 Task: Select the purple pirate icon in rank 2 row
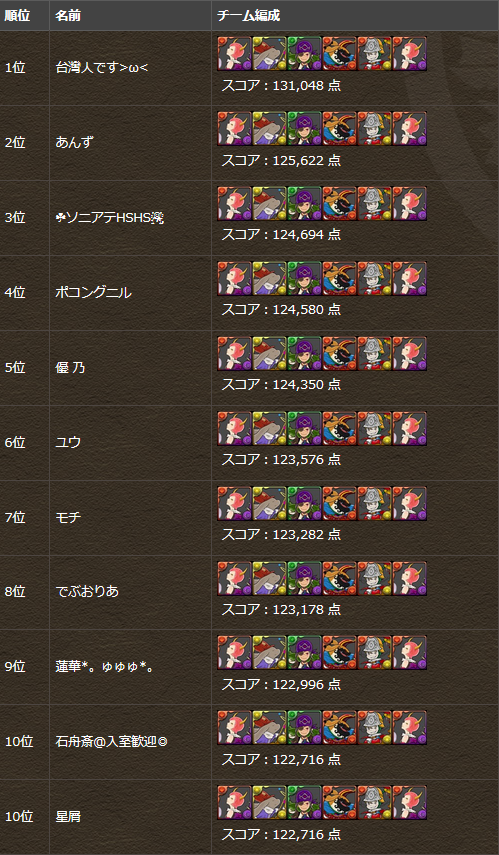pos(304,129)
